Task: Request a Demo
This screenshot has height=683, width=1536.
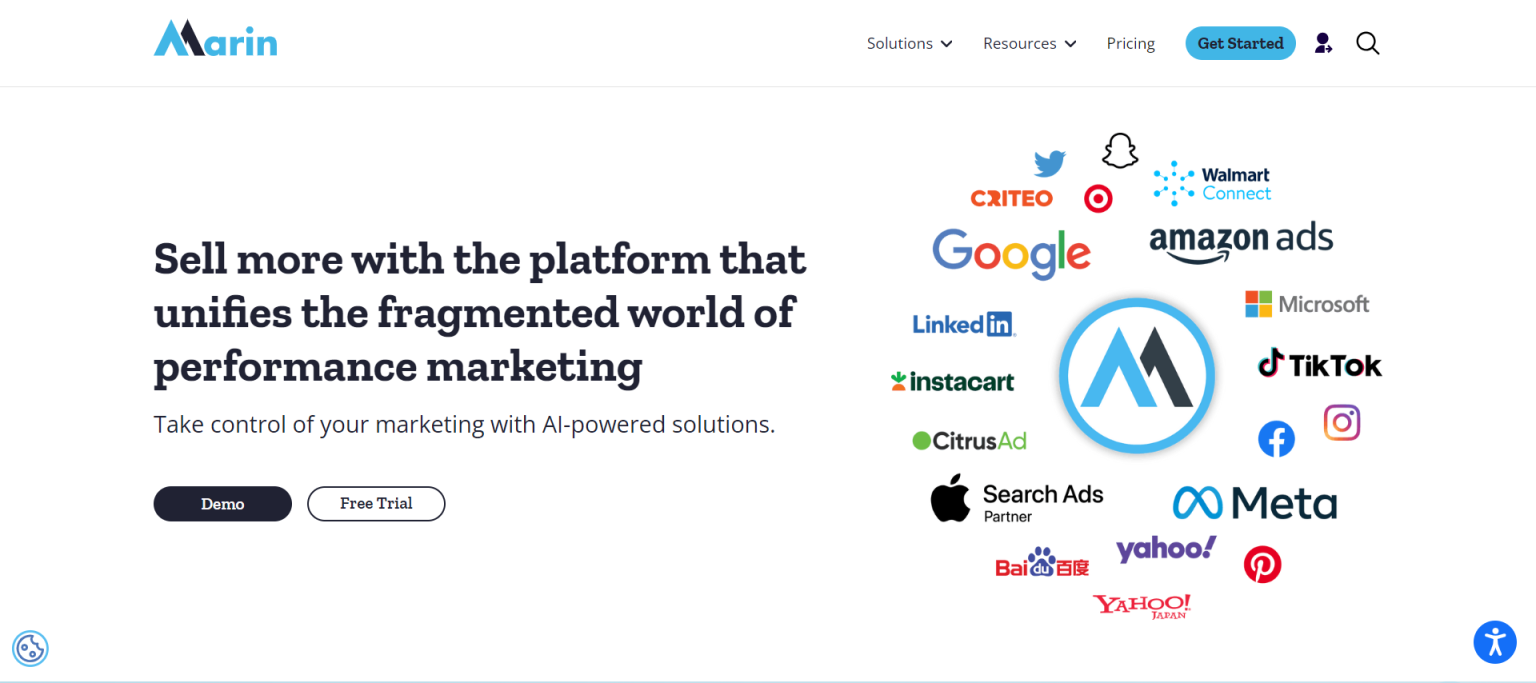Action: click(222, 503)
